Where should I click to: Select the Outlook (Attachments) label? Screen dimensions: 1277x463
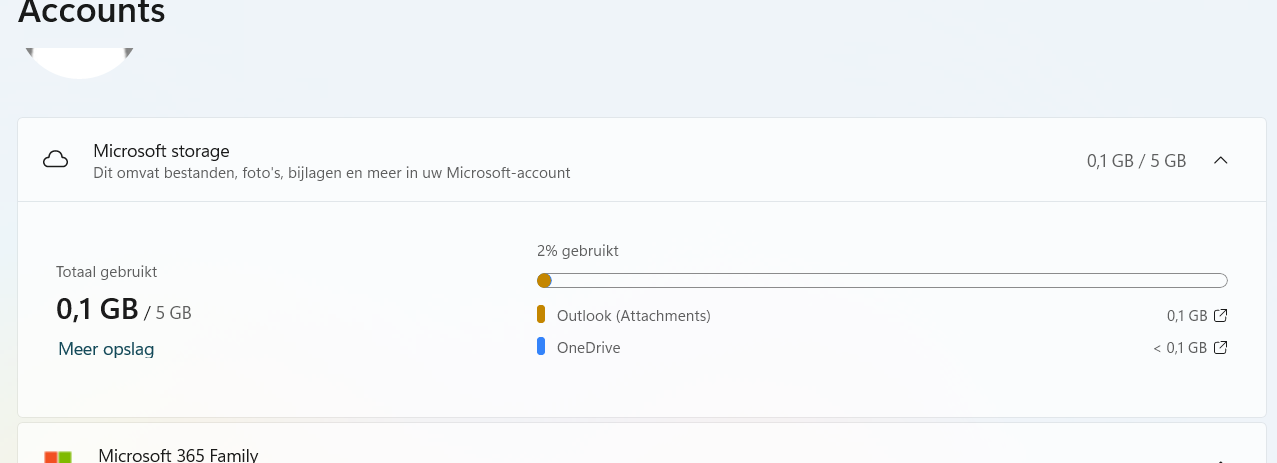pos(633,316)
